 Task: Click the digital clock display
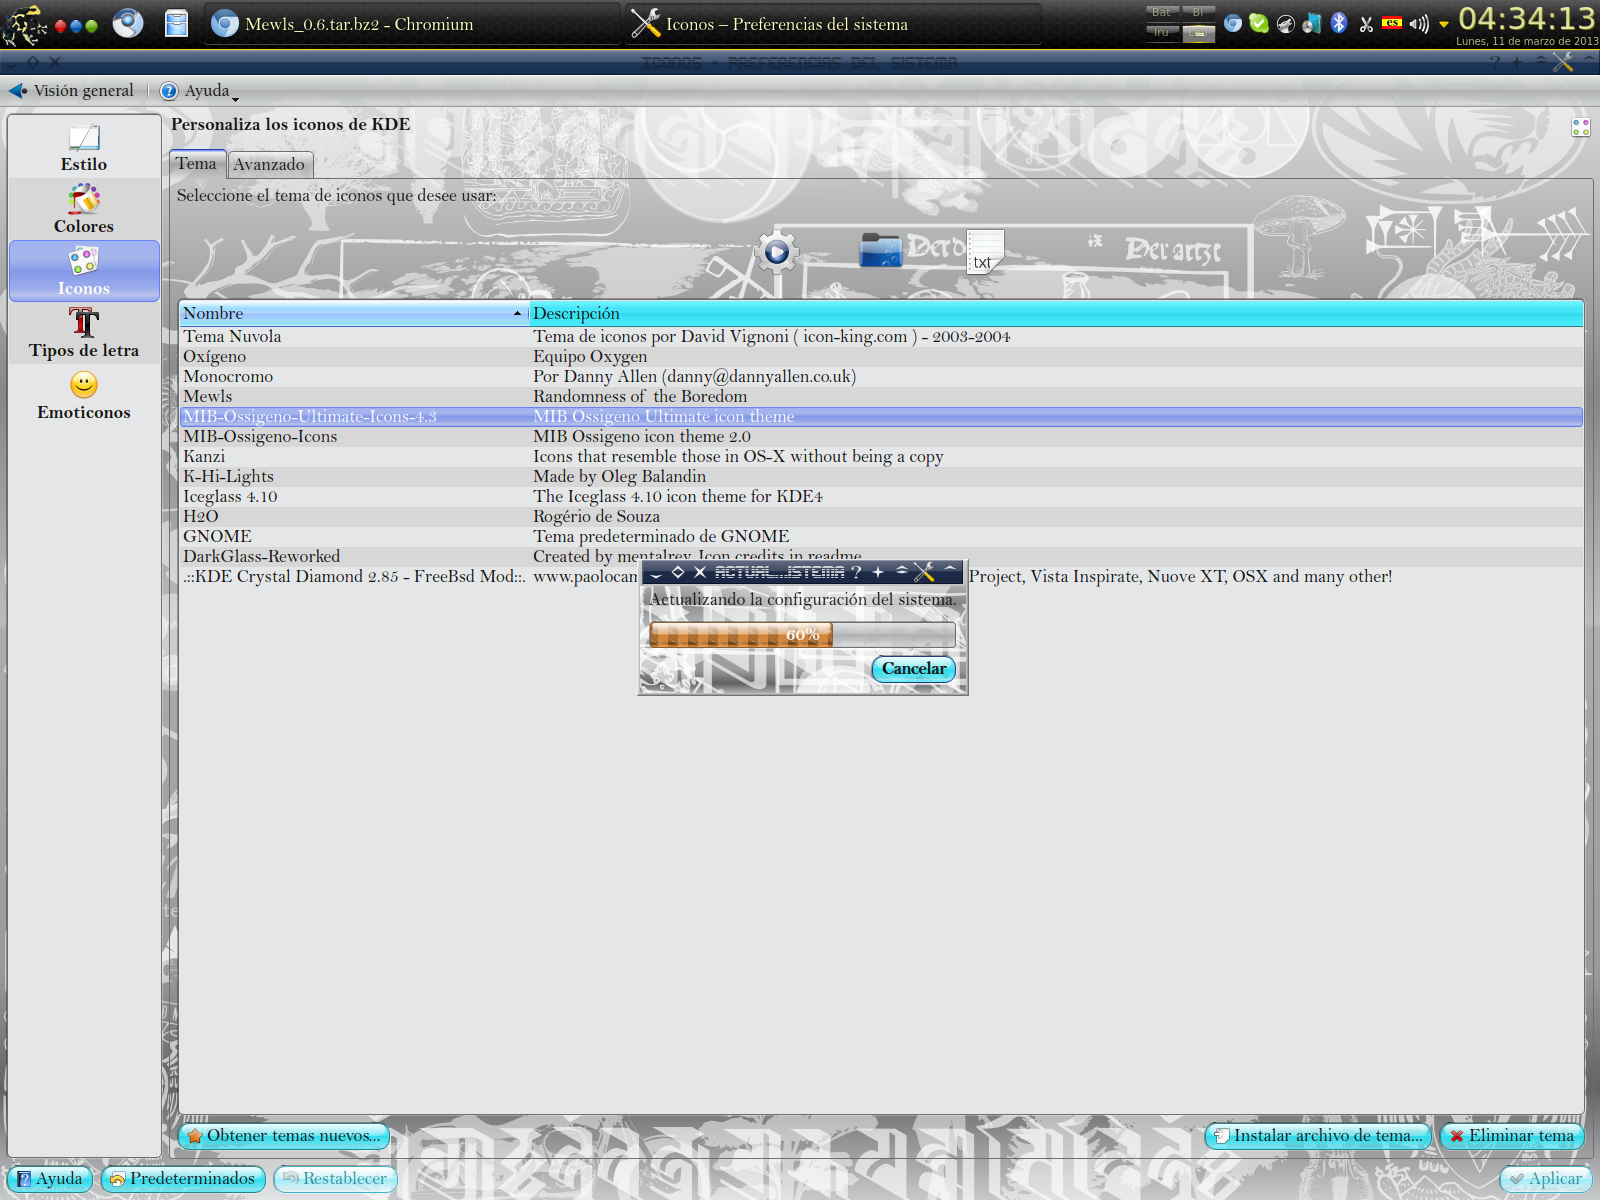coord(1527,19)
